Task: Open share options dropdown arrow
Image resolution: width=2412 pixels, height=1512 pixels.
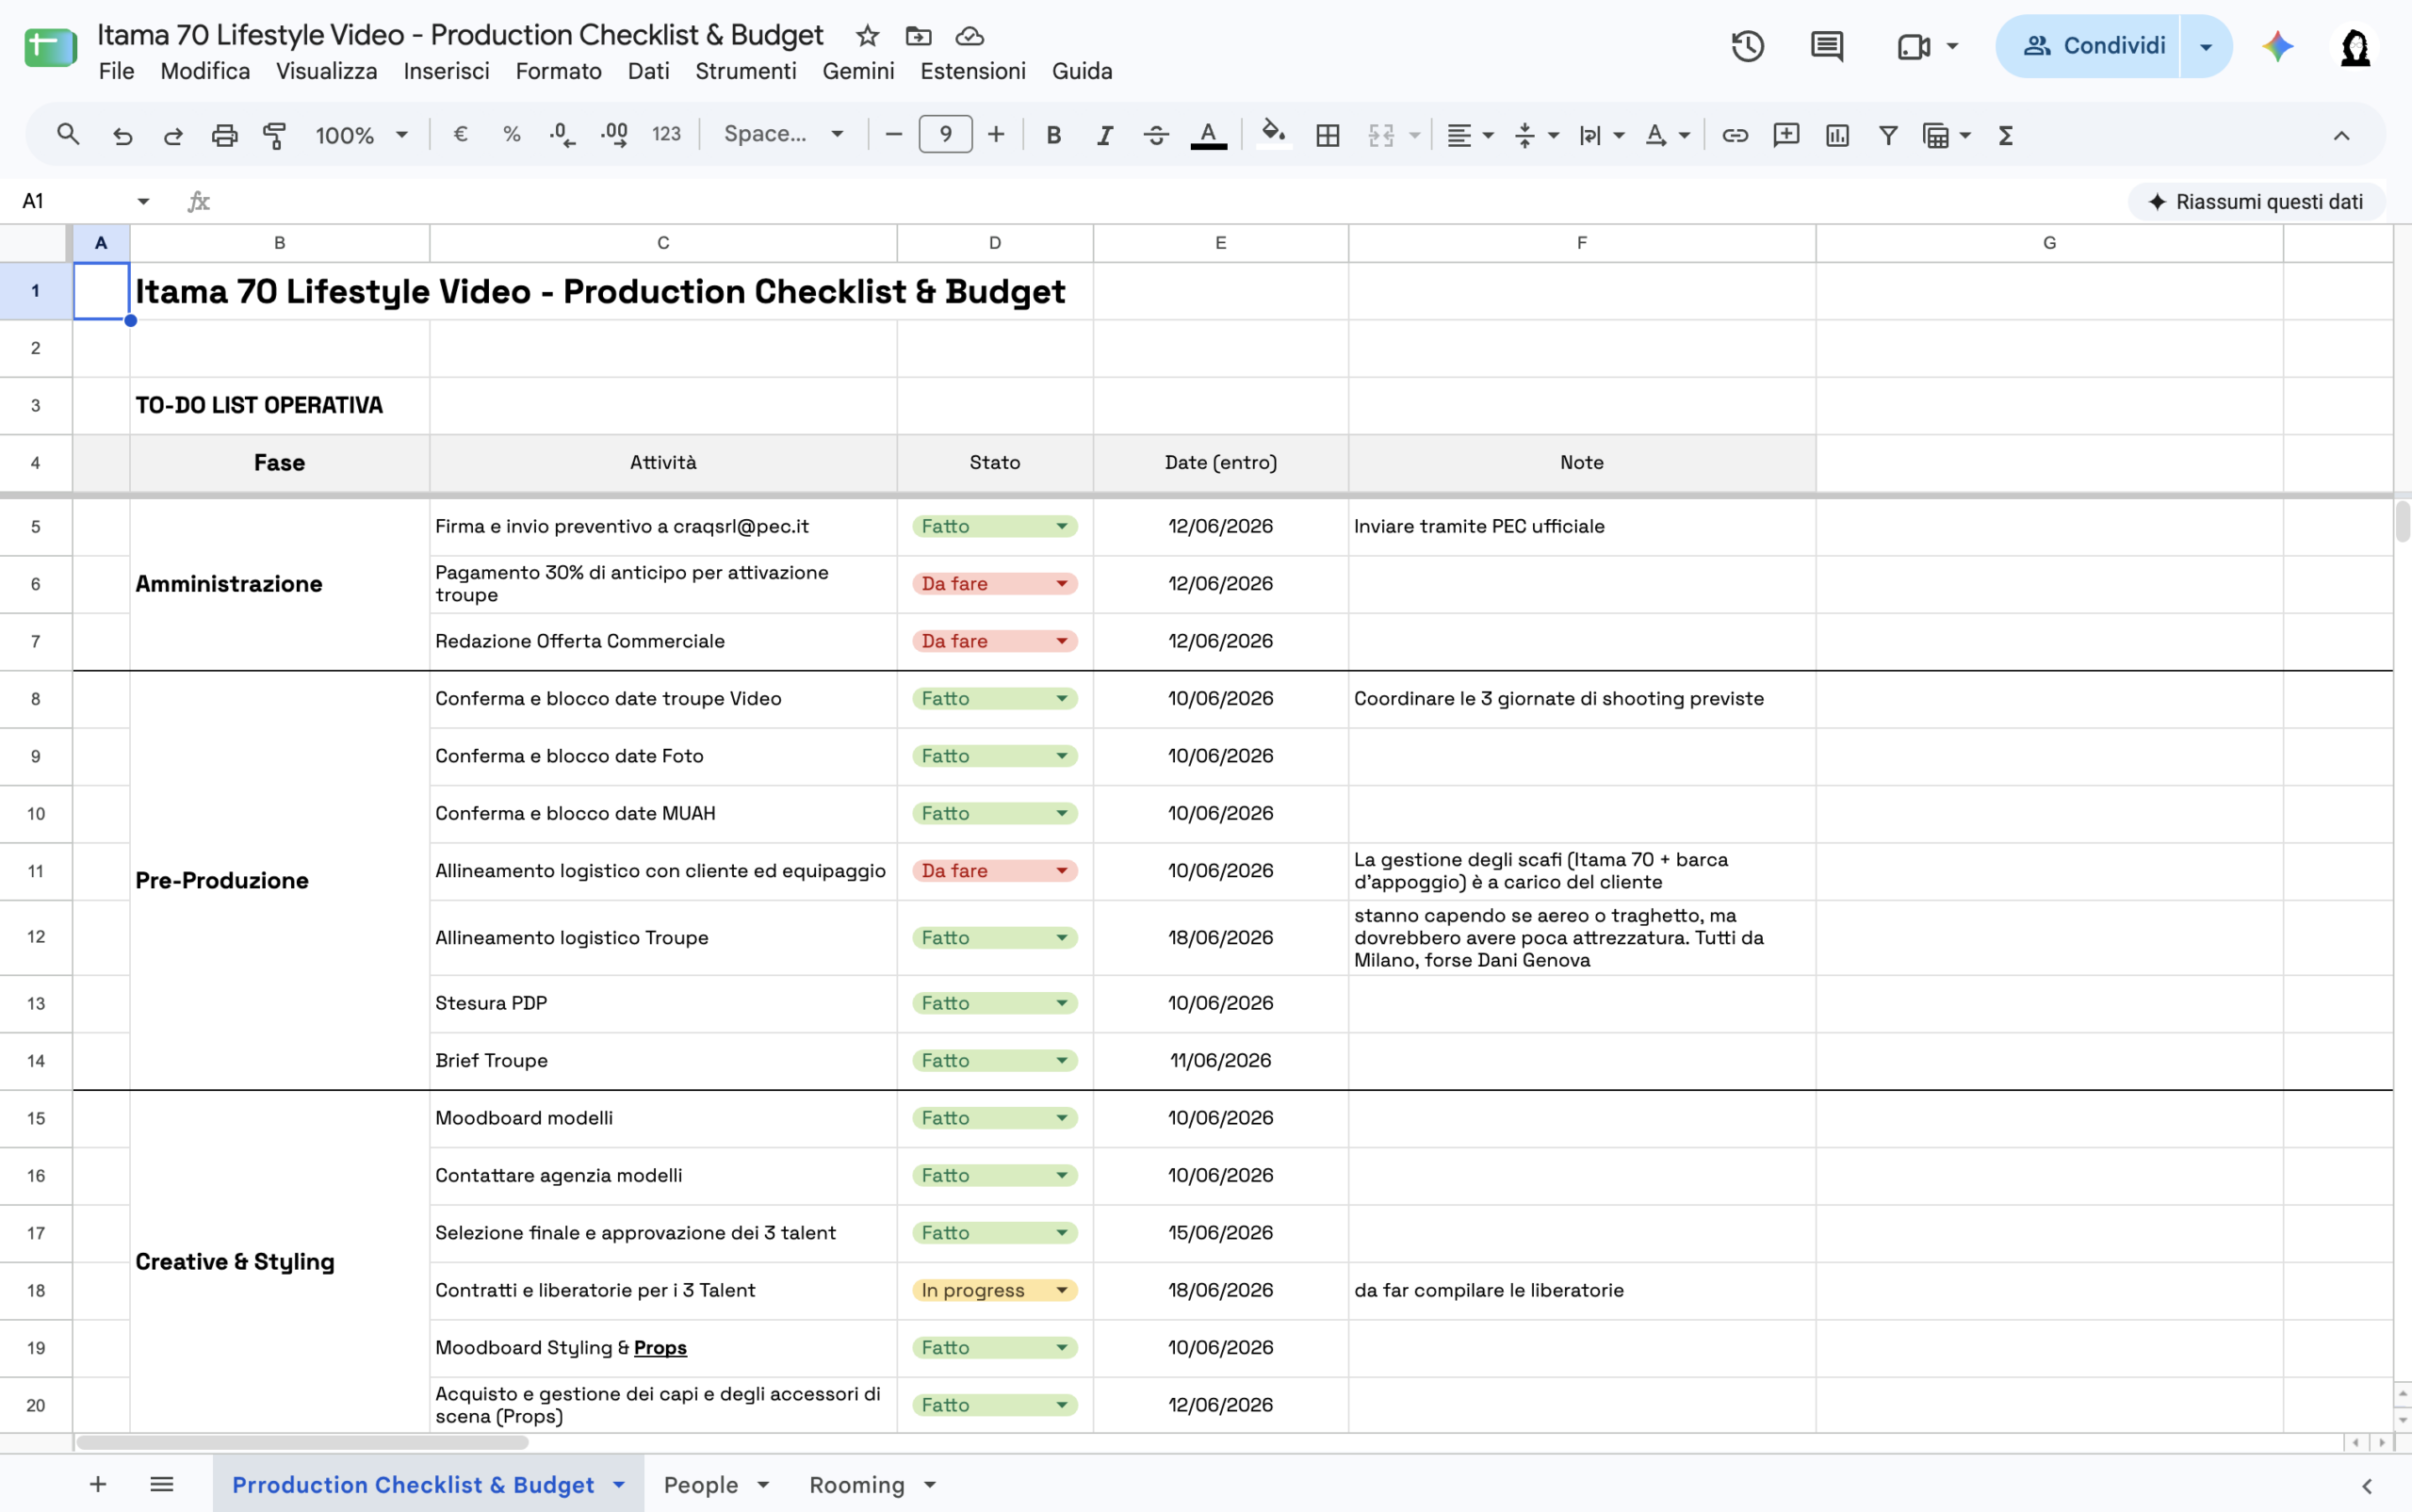Action: tap(2205, 46)
